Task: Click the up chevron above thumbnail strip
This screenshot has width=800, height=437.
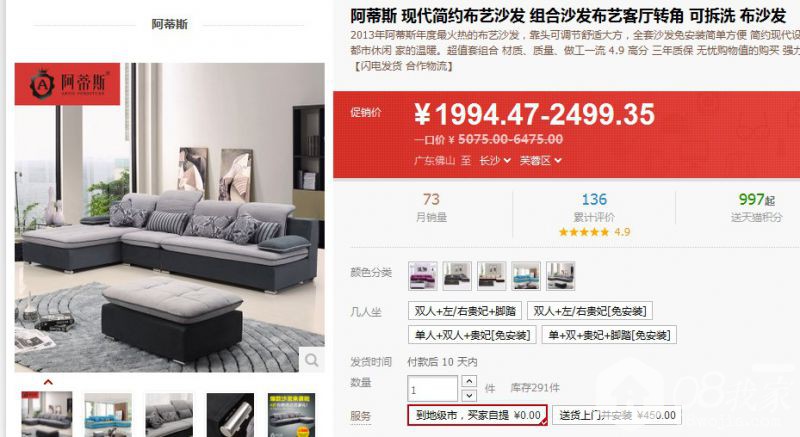Action: click(x=48, y=382)
